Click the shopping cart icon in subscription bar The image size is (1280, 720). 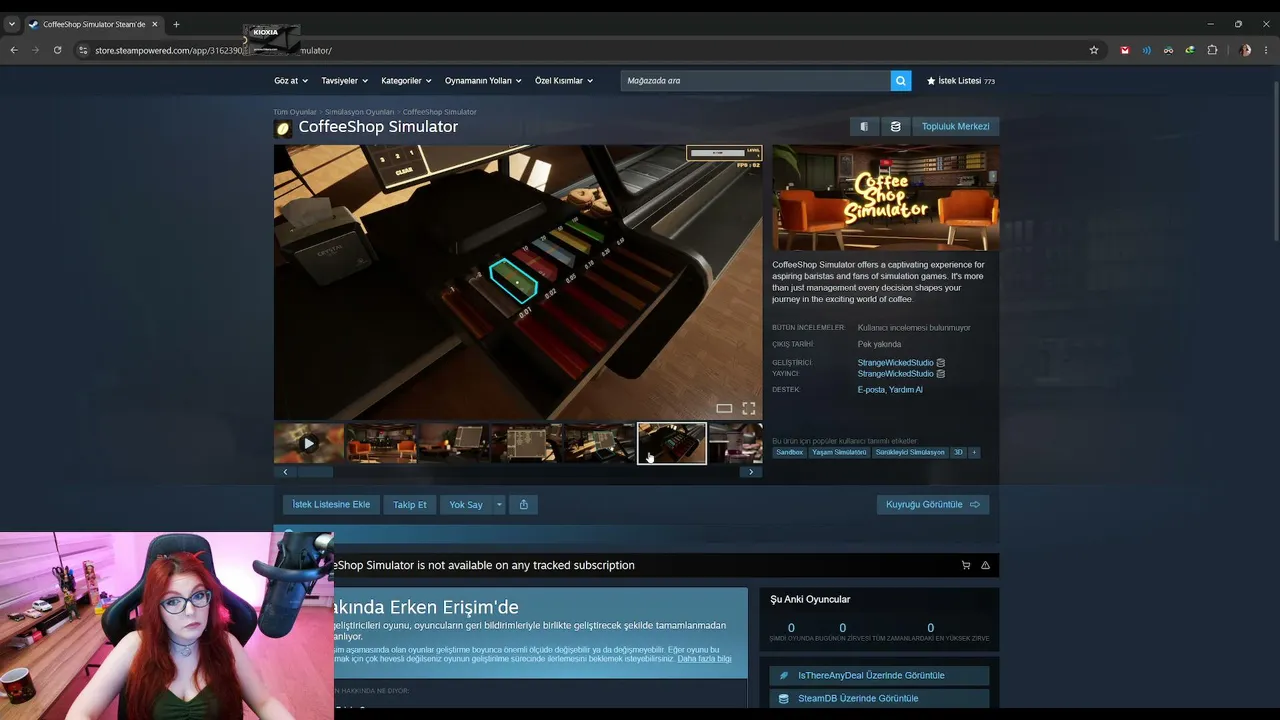(966, 565)
